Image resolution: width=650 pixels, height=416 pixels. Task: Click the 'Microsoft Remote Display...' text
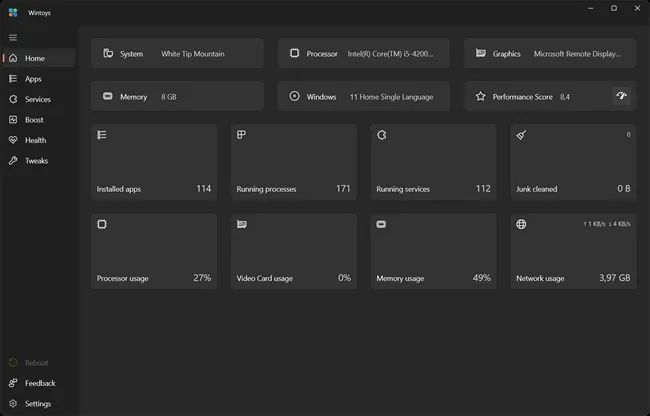point(577,54)
